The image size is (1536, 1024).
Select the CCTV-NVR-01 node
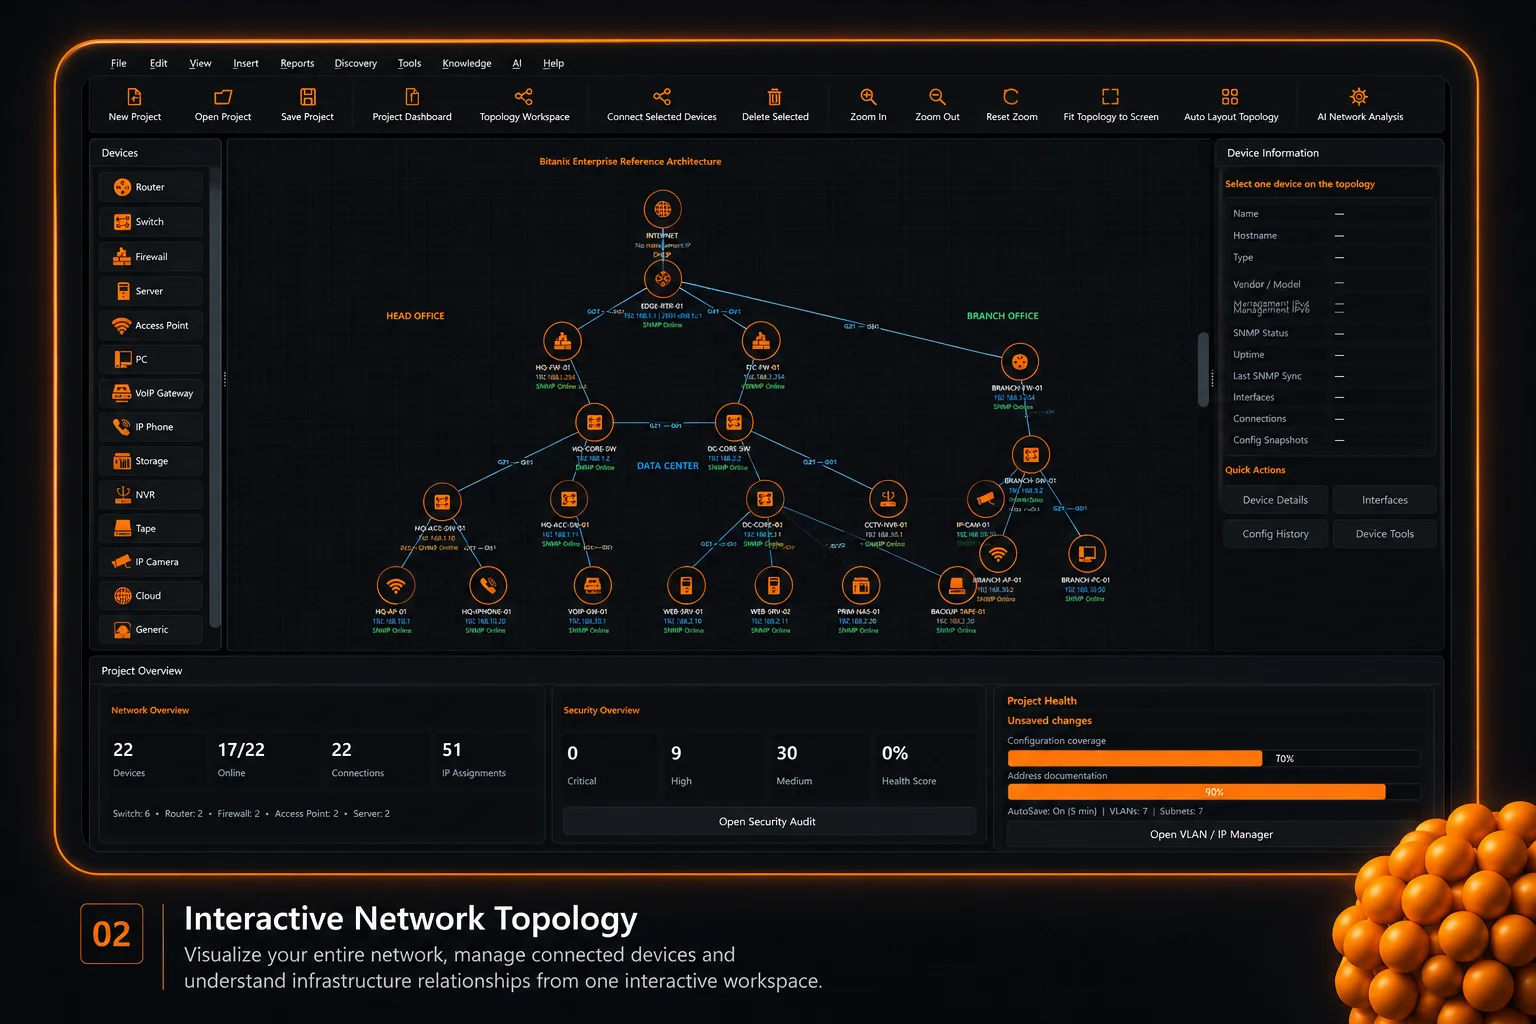click(887, 498)
